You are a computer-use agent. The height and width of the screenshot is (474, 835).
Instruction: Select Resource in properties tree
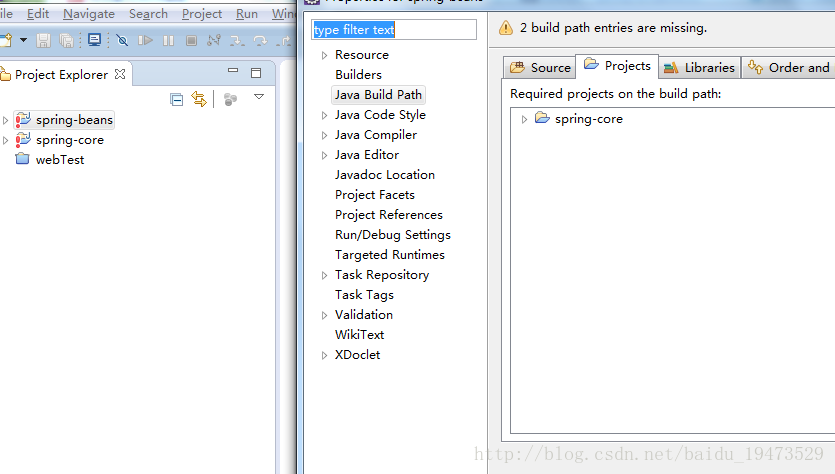(362, 55)
